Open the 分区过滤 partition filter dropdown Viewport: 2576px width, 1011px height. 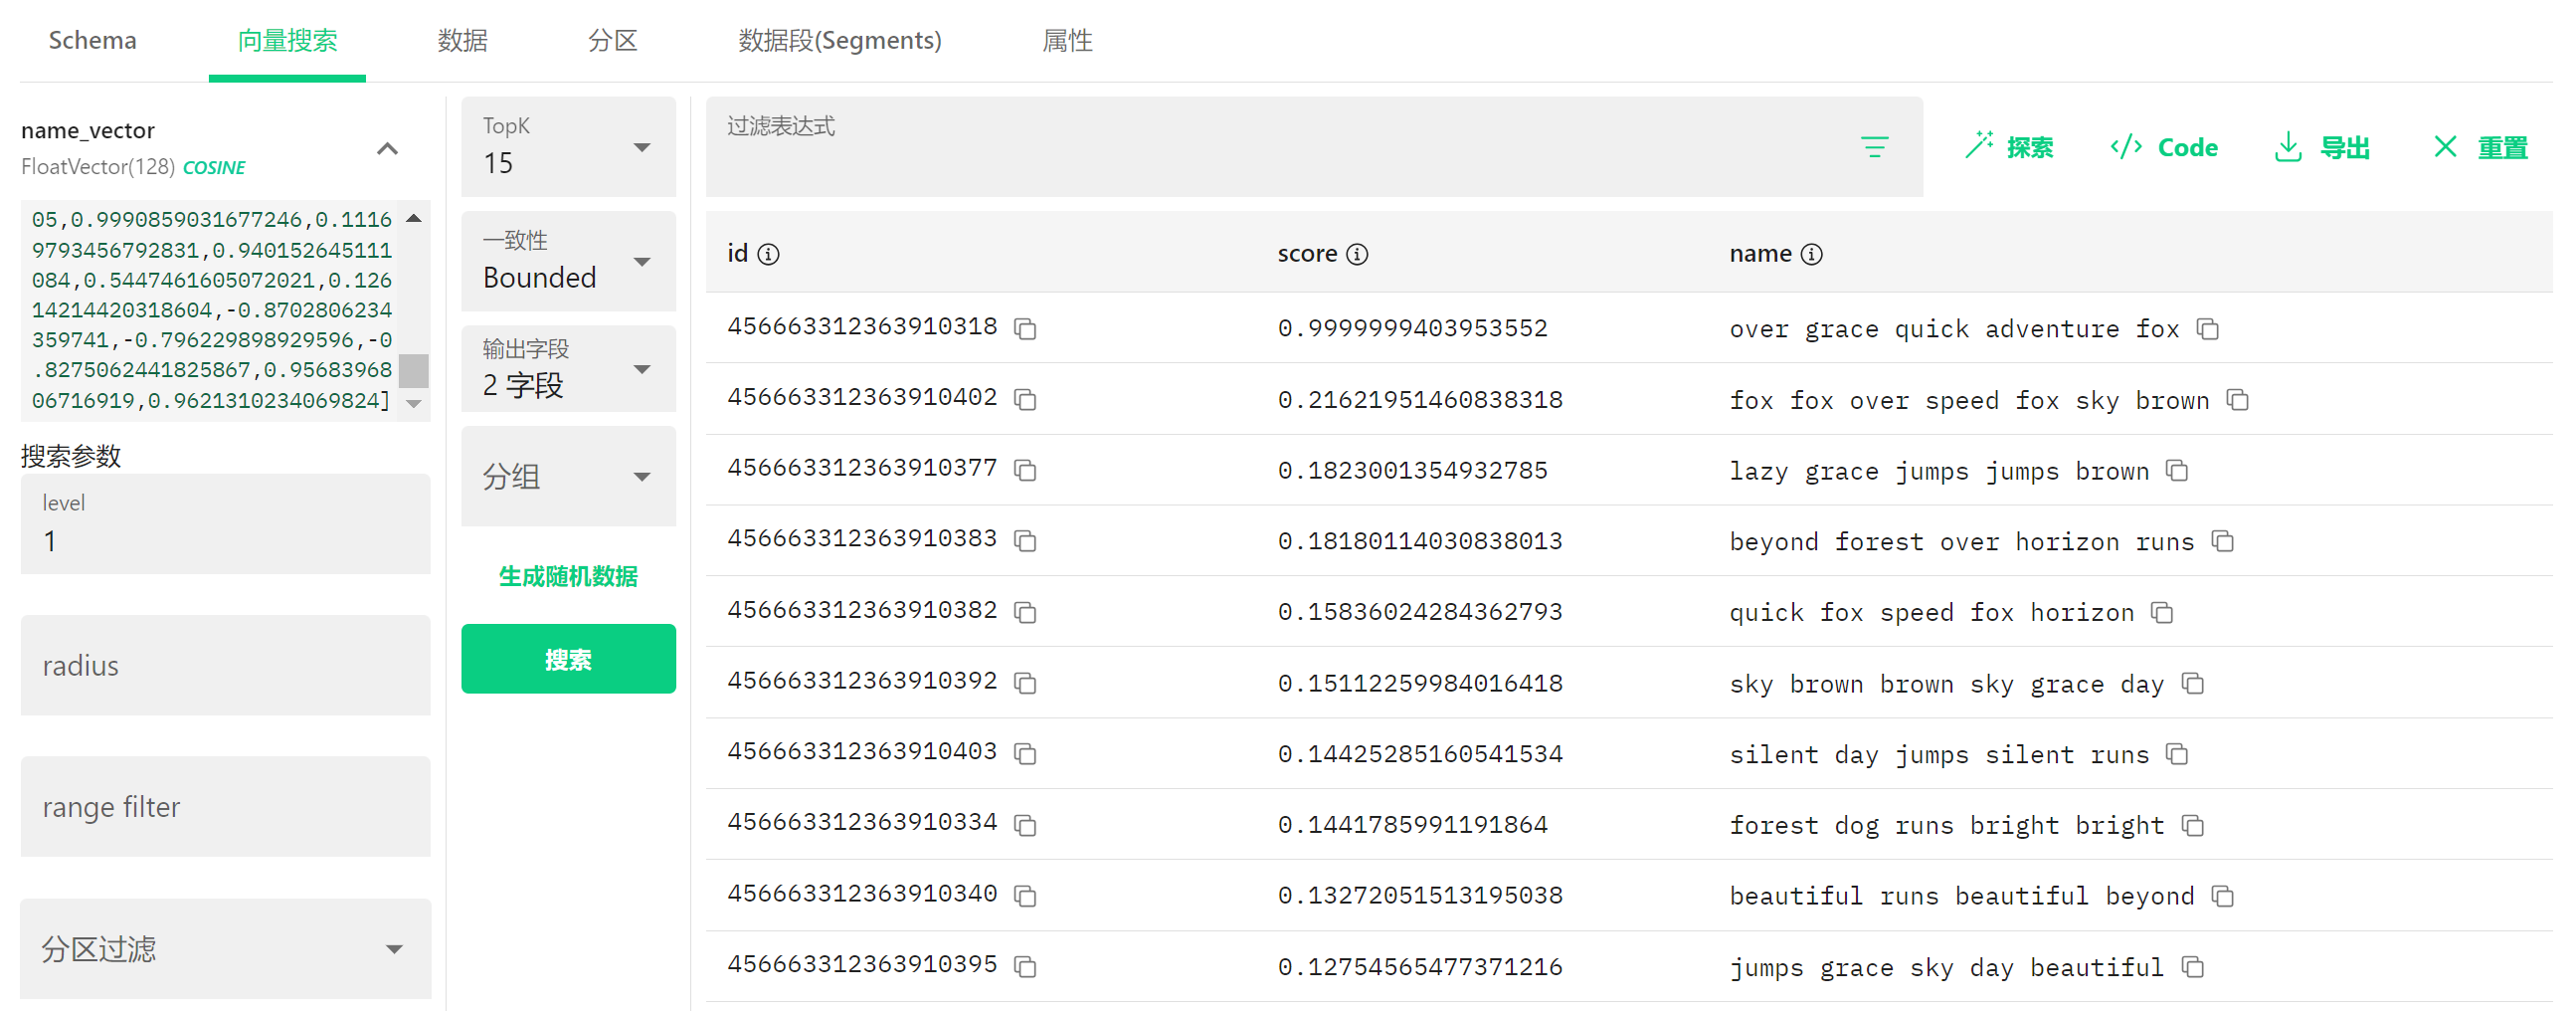coord(225,948)
